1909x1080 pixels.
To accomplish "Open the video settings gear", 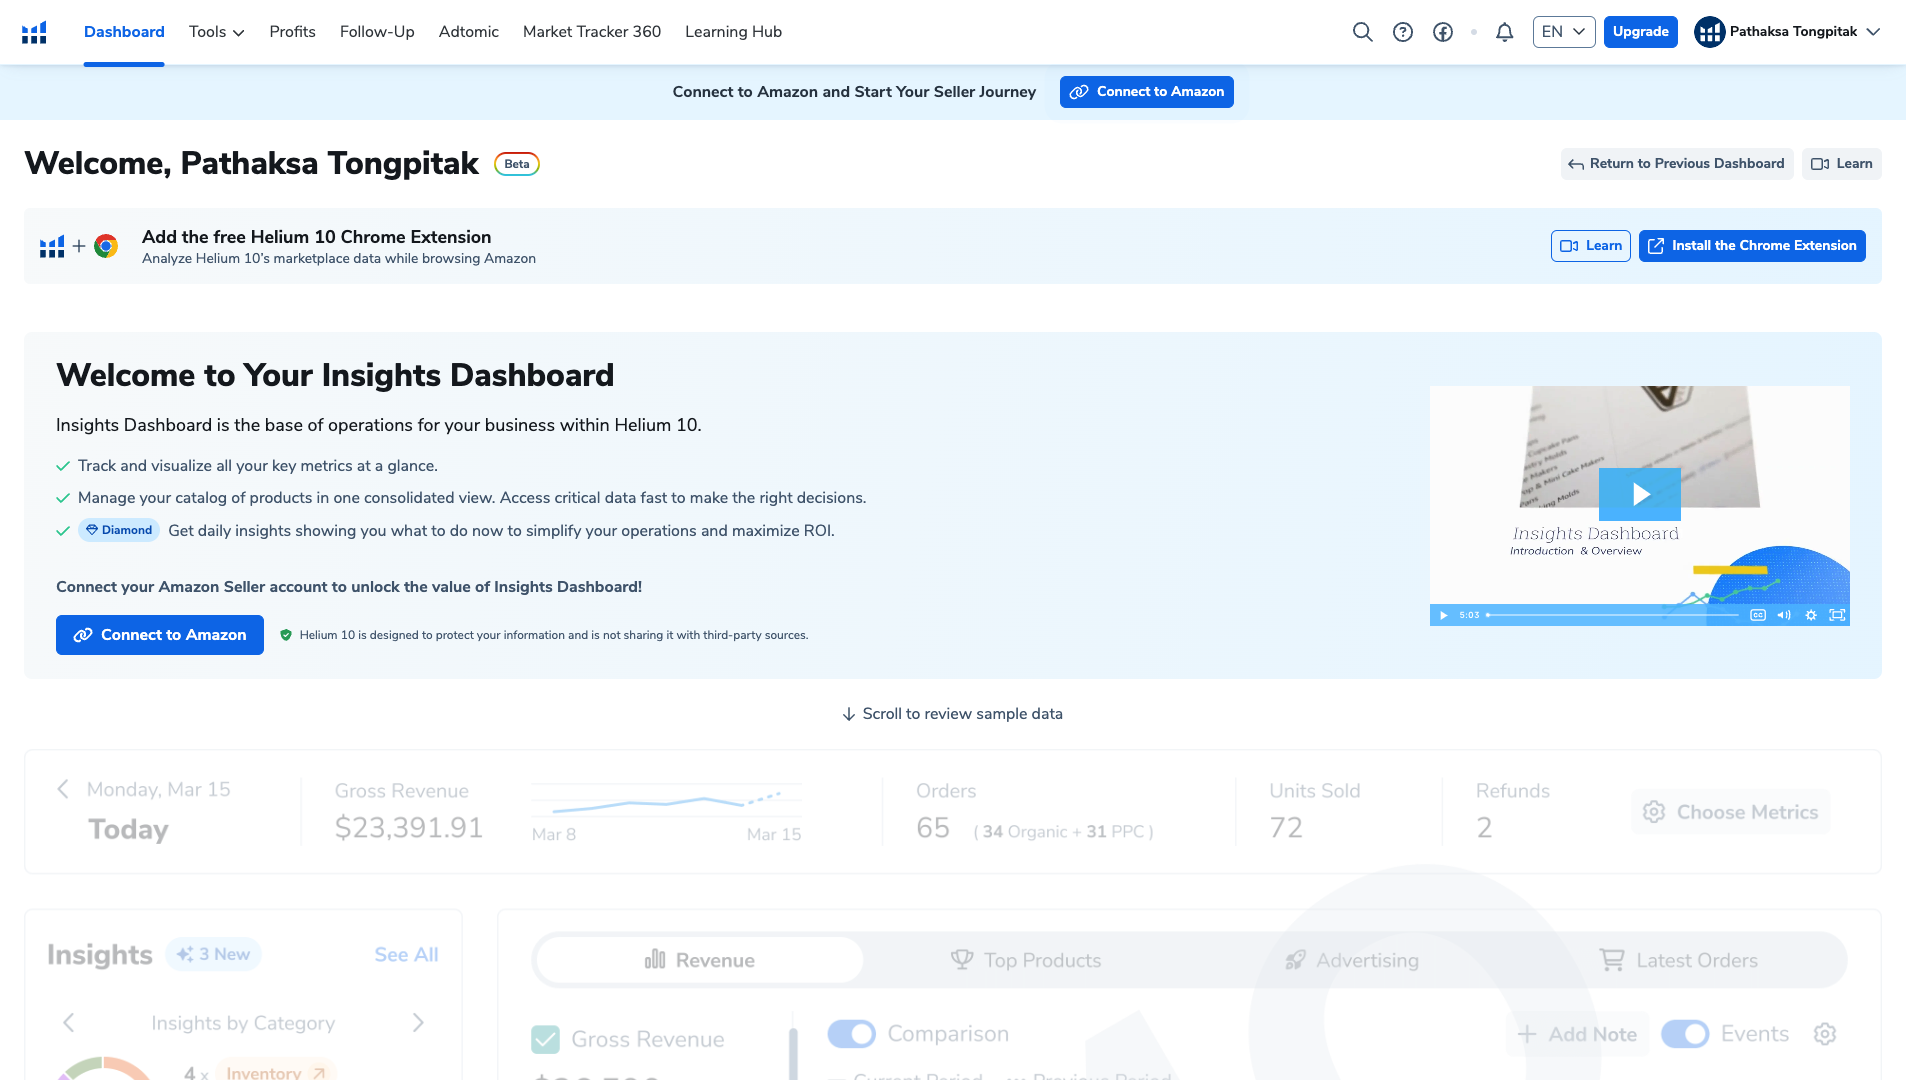I will coord(1811,615).
